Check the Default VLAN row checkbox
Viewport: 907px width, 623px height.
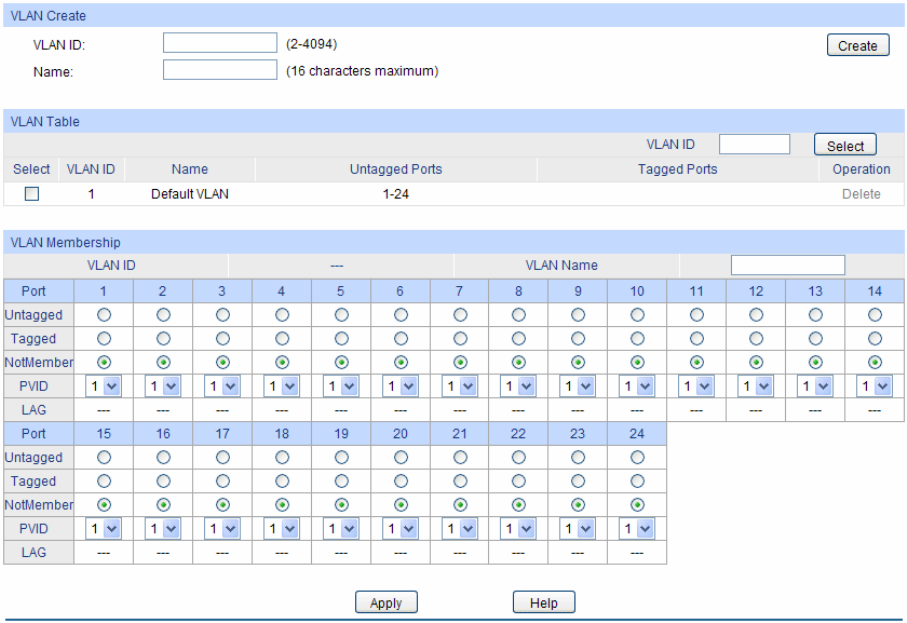(x=32, y=194)
